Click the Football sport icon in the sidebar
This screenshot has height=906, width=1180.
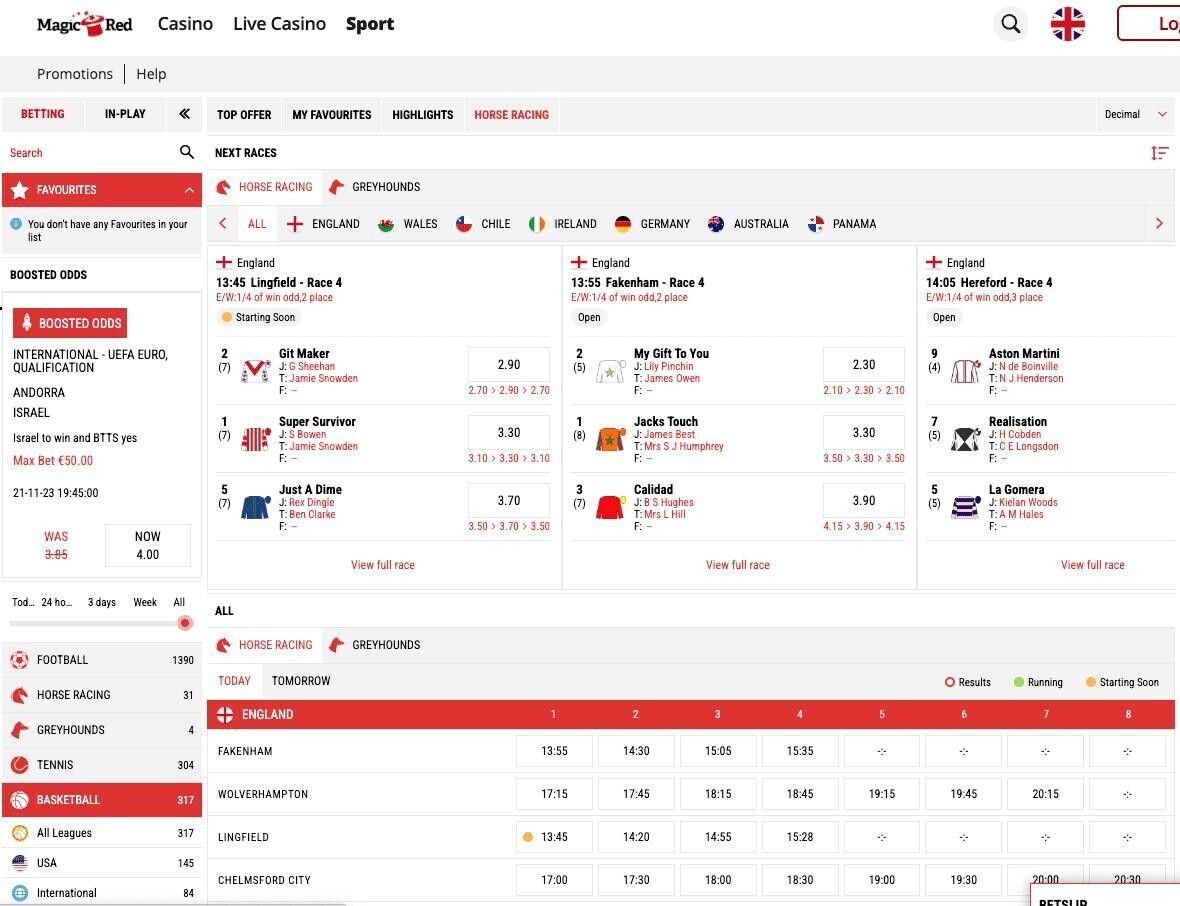pyautogui.click(x=20, y=660)
